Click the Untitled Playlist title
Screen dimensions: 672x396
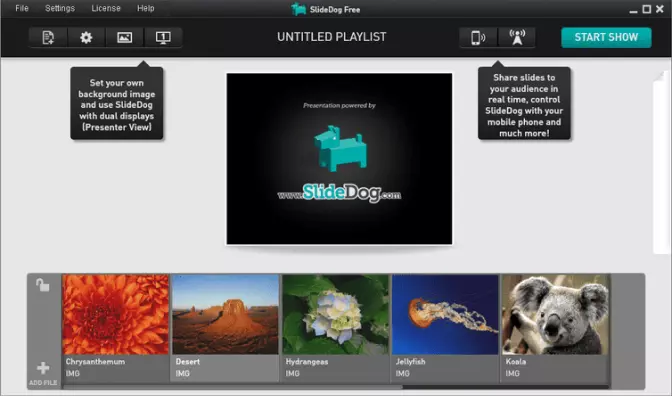[x=331, y=37]
